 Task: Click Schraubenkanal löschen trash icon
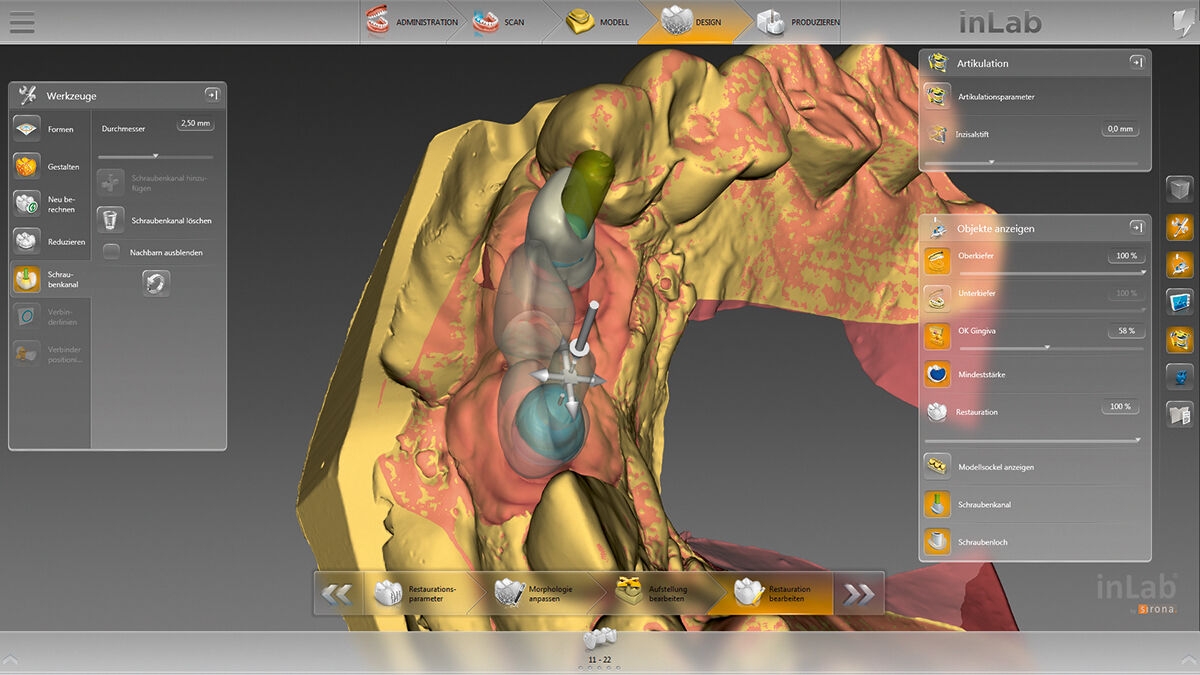tap(111, 220)
